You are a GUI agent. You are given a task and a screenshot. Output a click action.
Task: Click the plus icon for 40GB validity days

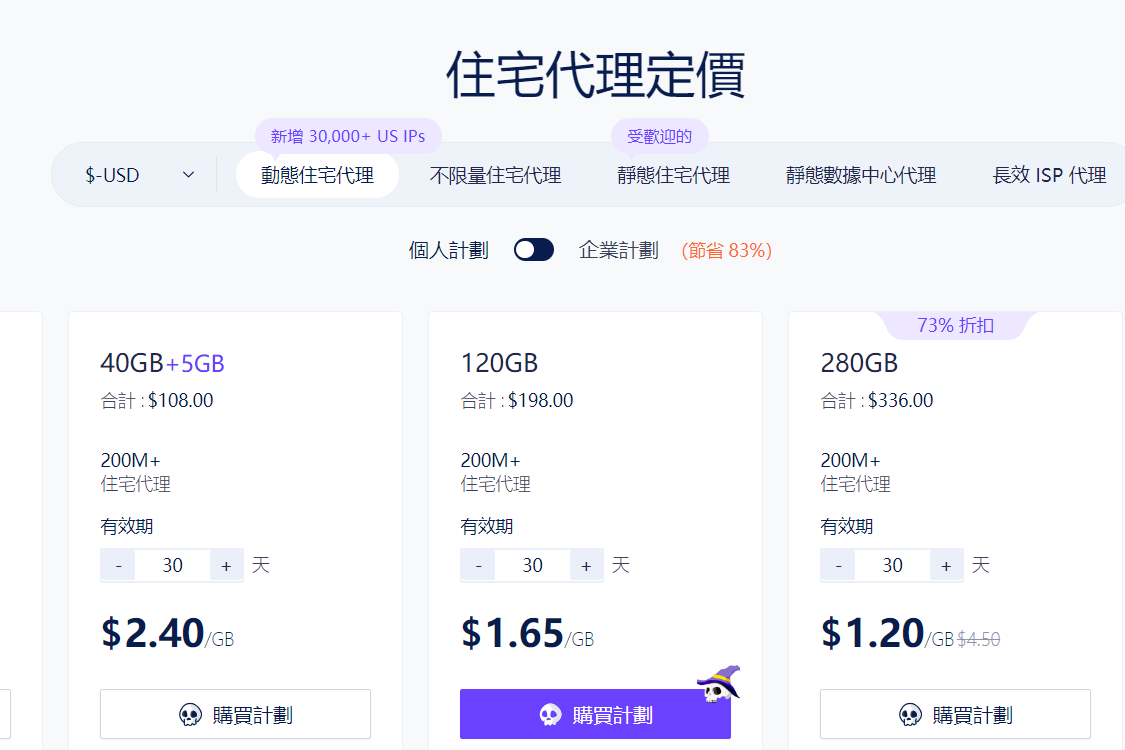[x=227, y=565]
